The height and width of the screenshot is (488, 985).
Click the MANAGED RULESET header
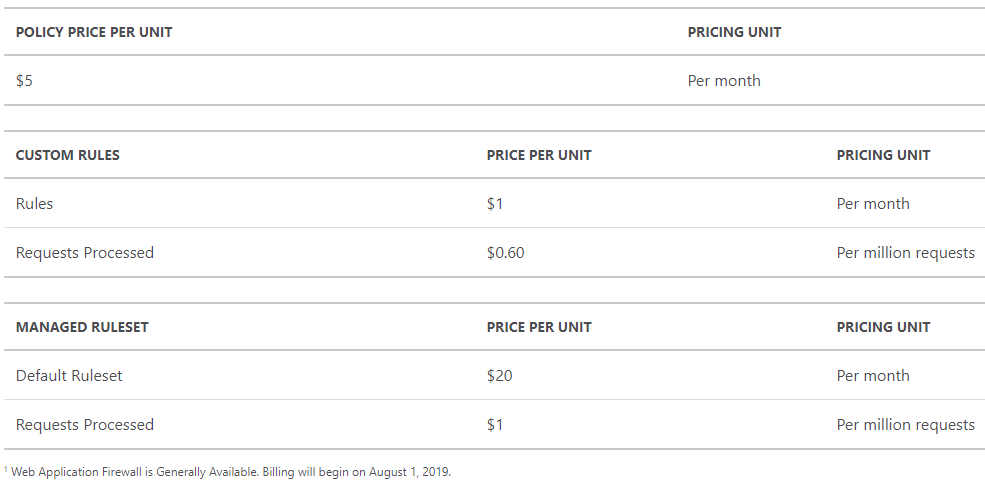(x=82, y=327)
